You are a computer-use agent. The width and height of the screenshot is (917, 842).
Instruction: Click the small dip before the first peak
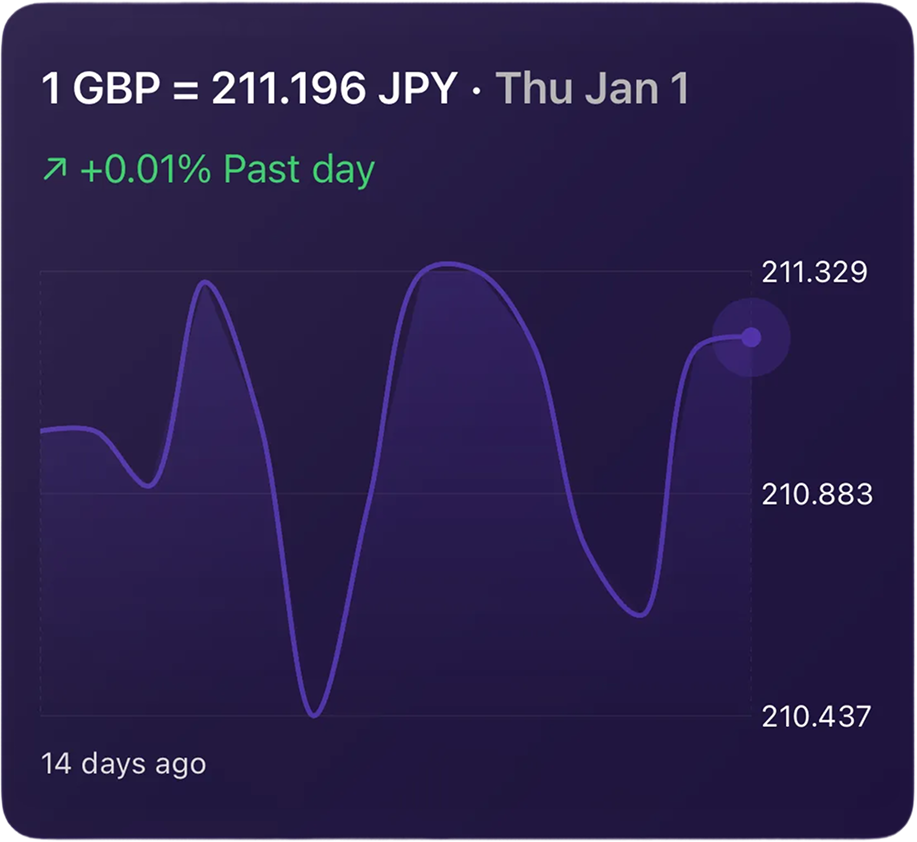[x=148, y=486]
